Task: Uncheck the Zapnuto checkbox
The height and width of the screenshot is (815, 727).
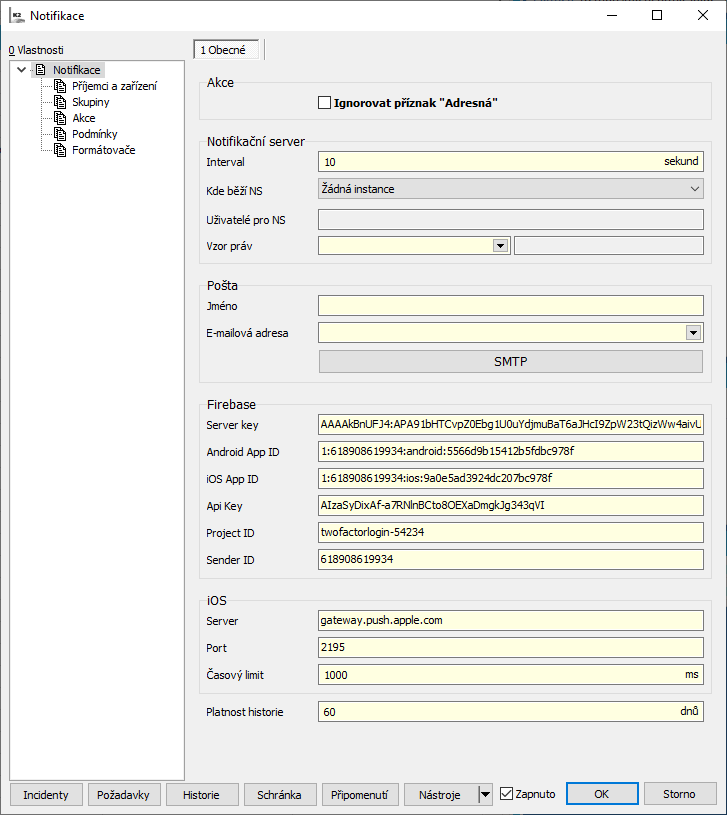Action: click(x=506, y=794)
